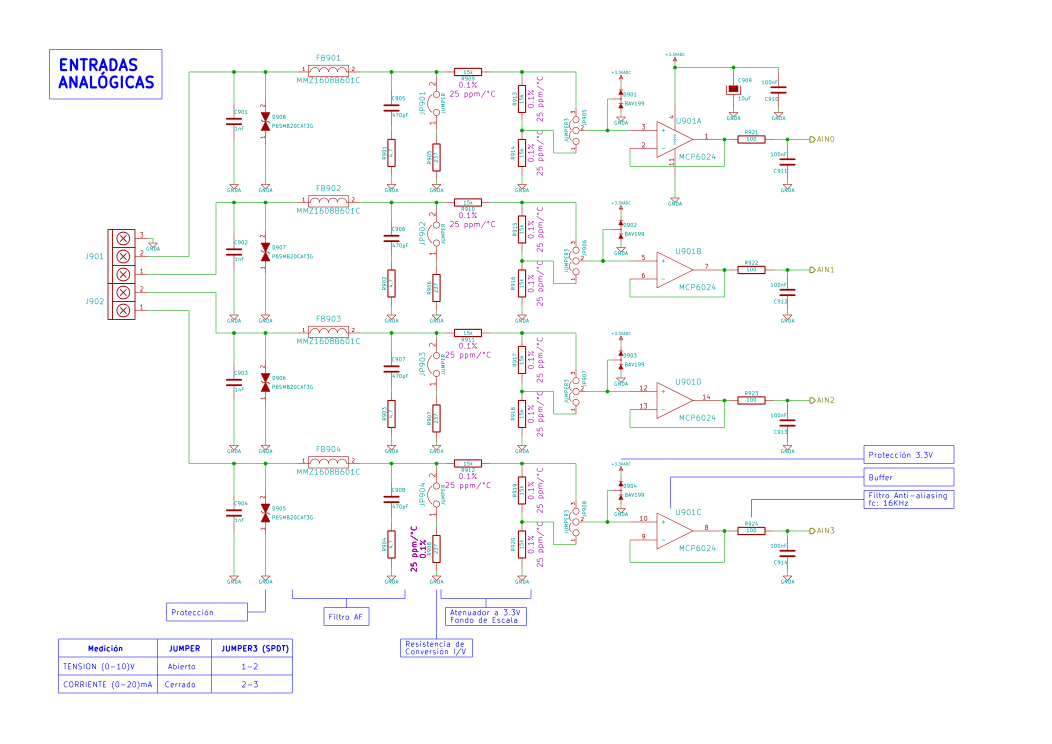The width and height of the screenshot is (1052, 744).
Task: Select the CORRIENTE (0-20)mA table cell
Action: click(107, 684)
